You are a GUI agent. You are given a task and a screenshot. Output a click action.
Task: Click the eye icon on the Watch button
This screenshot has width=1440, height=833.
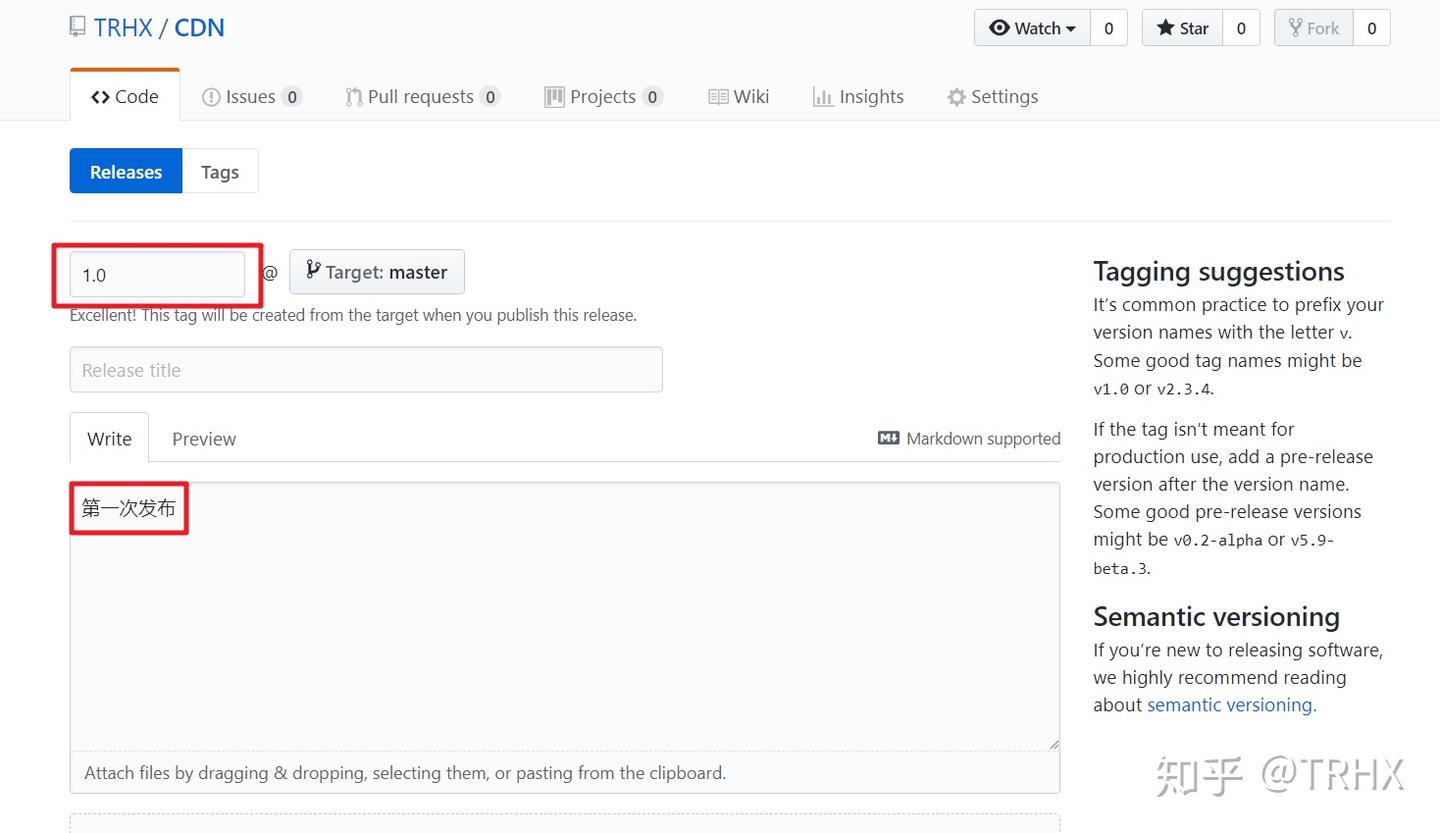[x=1002, y=28]
